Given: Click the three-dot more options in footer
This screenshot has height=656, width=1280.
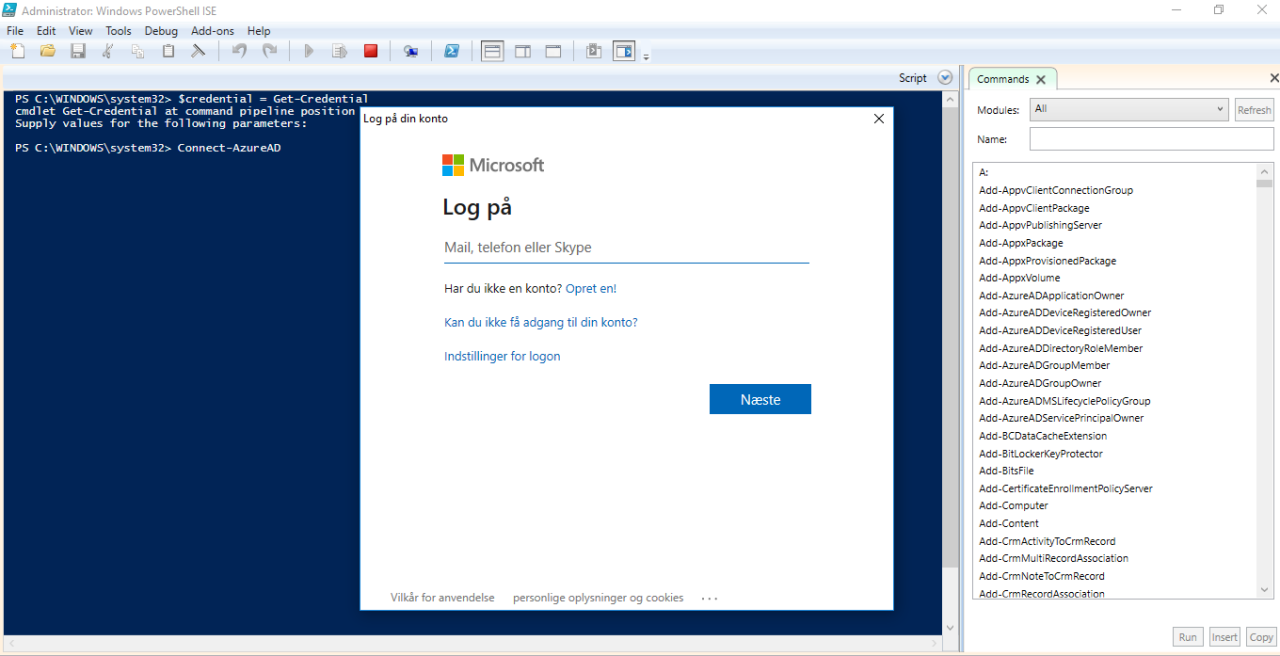Looking at the screenshot, I should tap(710, 598).
